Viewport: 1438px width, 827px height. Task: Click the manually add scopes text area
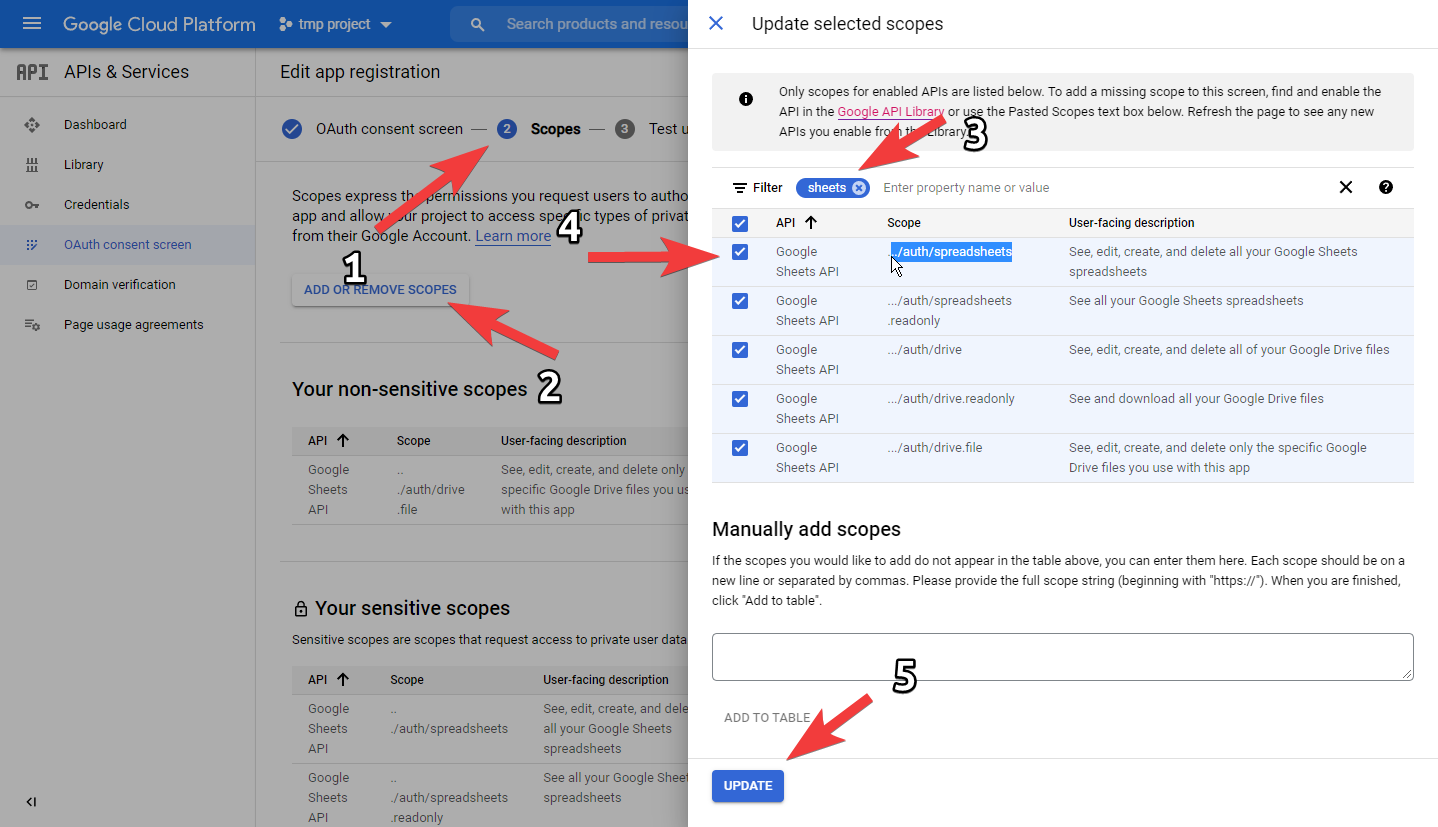coord(1062,657)
